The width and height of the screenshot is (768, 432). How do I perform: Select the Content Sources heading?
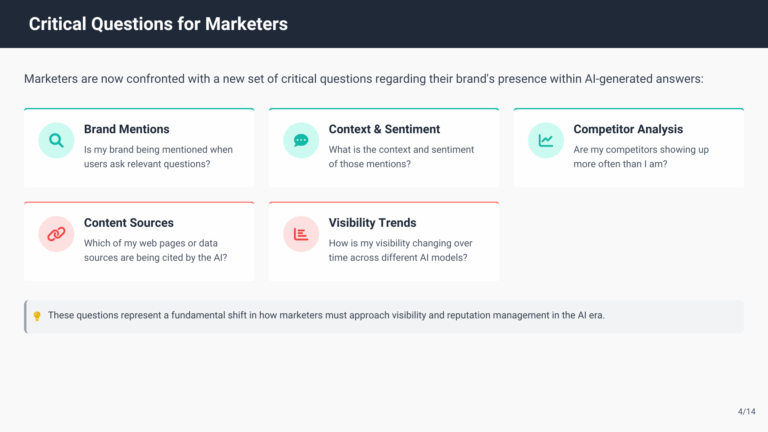coord(128,223)
